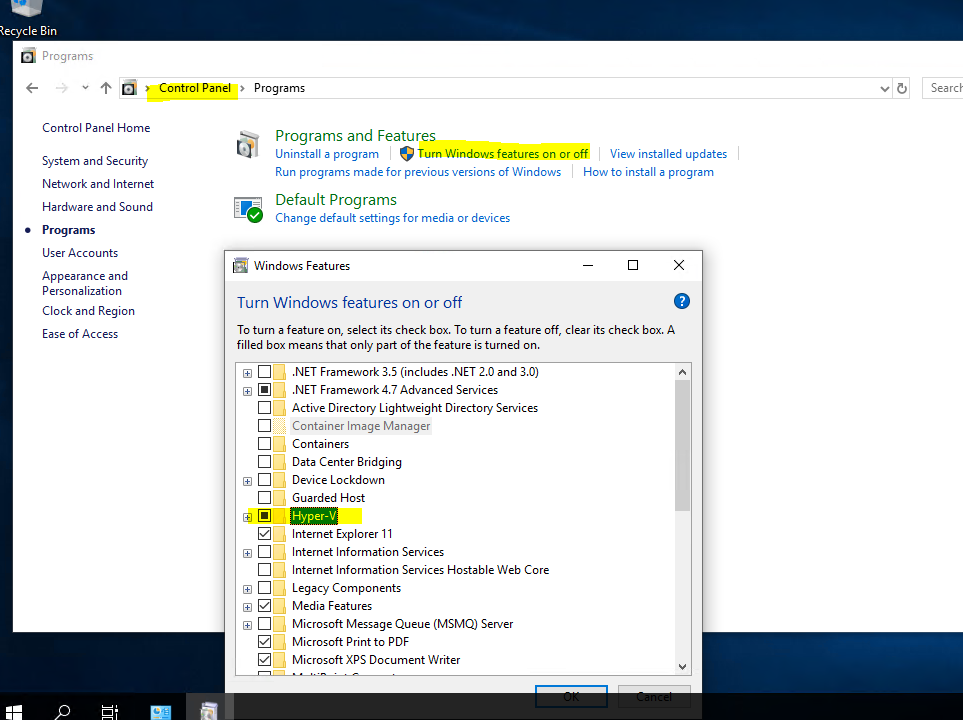Check .NET Framework 3.5 checkbox
Screen dimensions: 963x720
[264, 372]
